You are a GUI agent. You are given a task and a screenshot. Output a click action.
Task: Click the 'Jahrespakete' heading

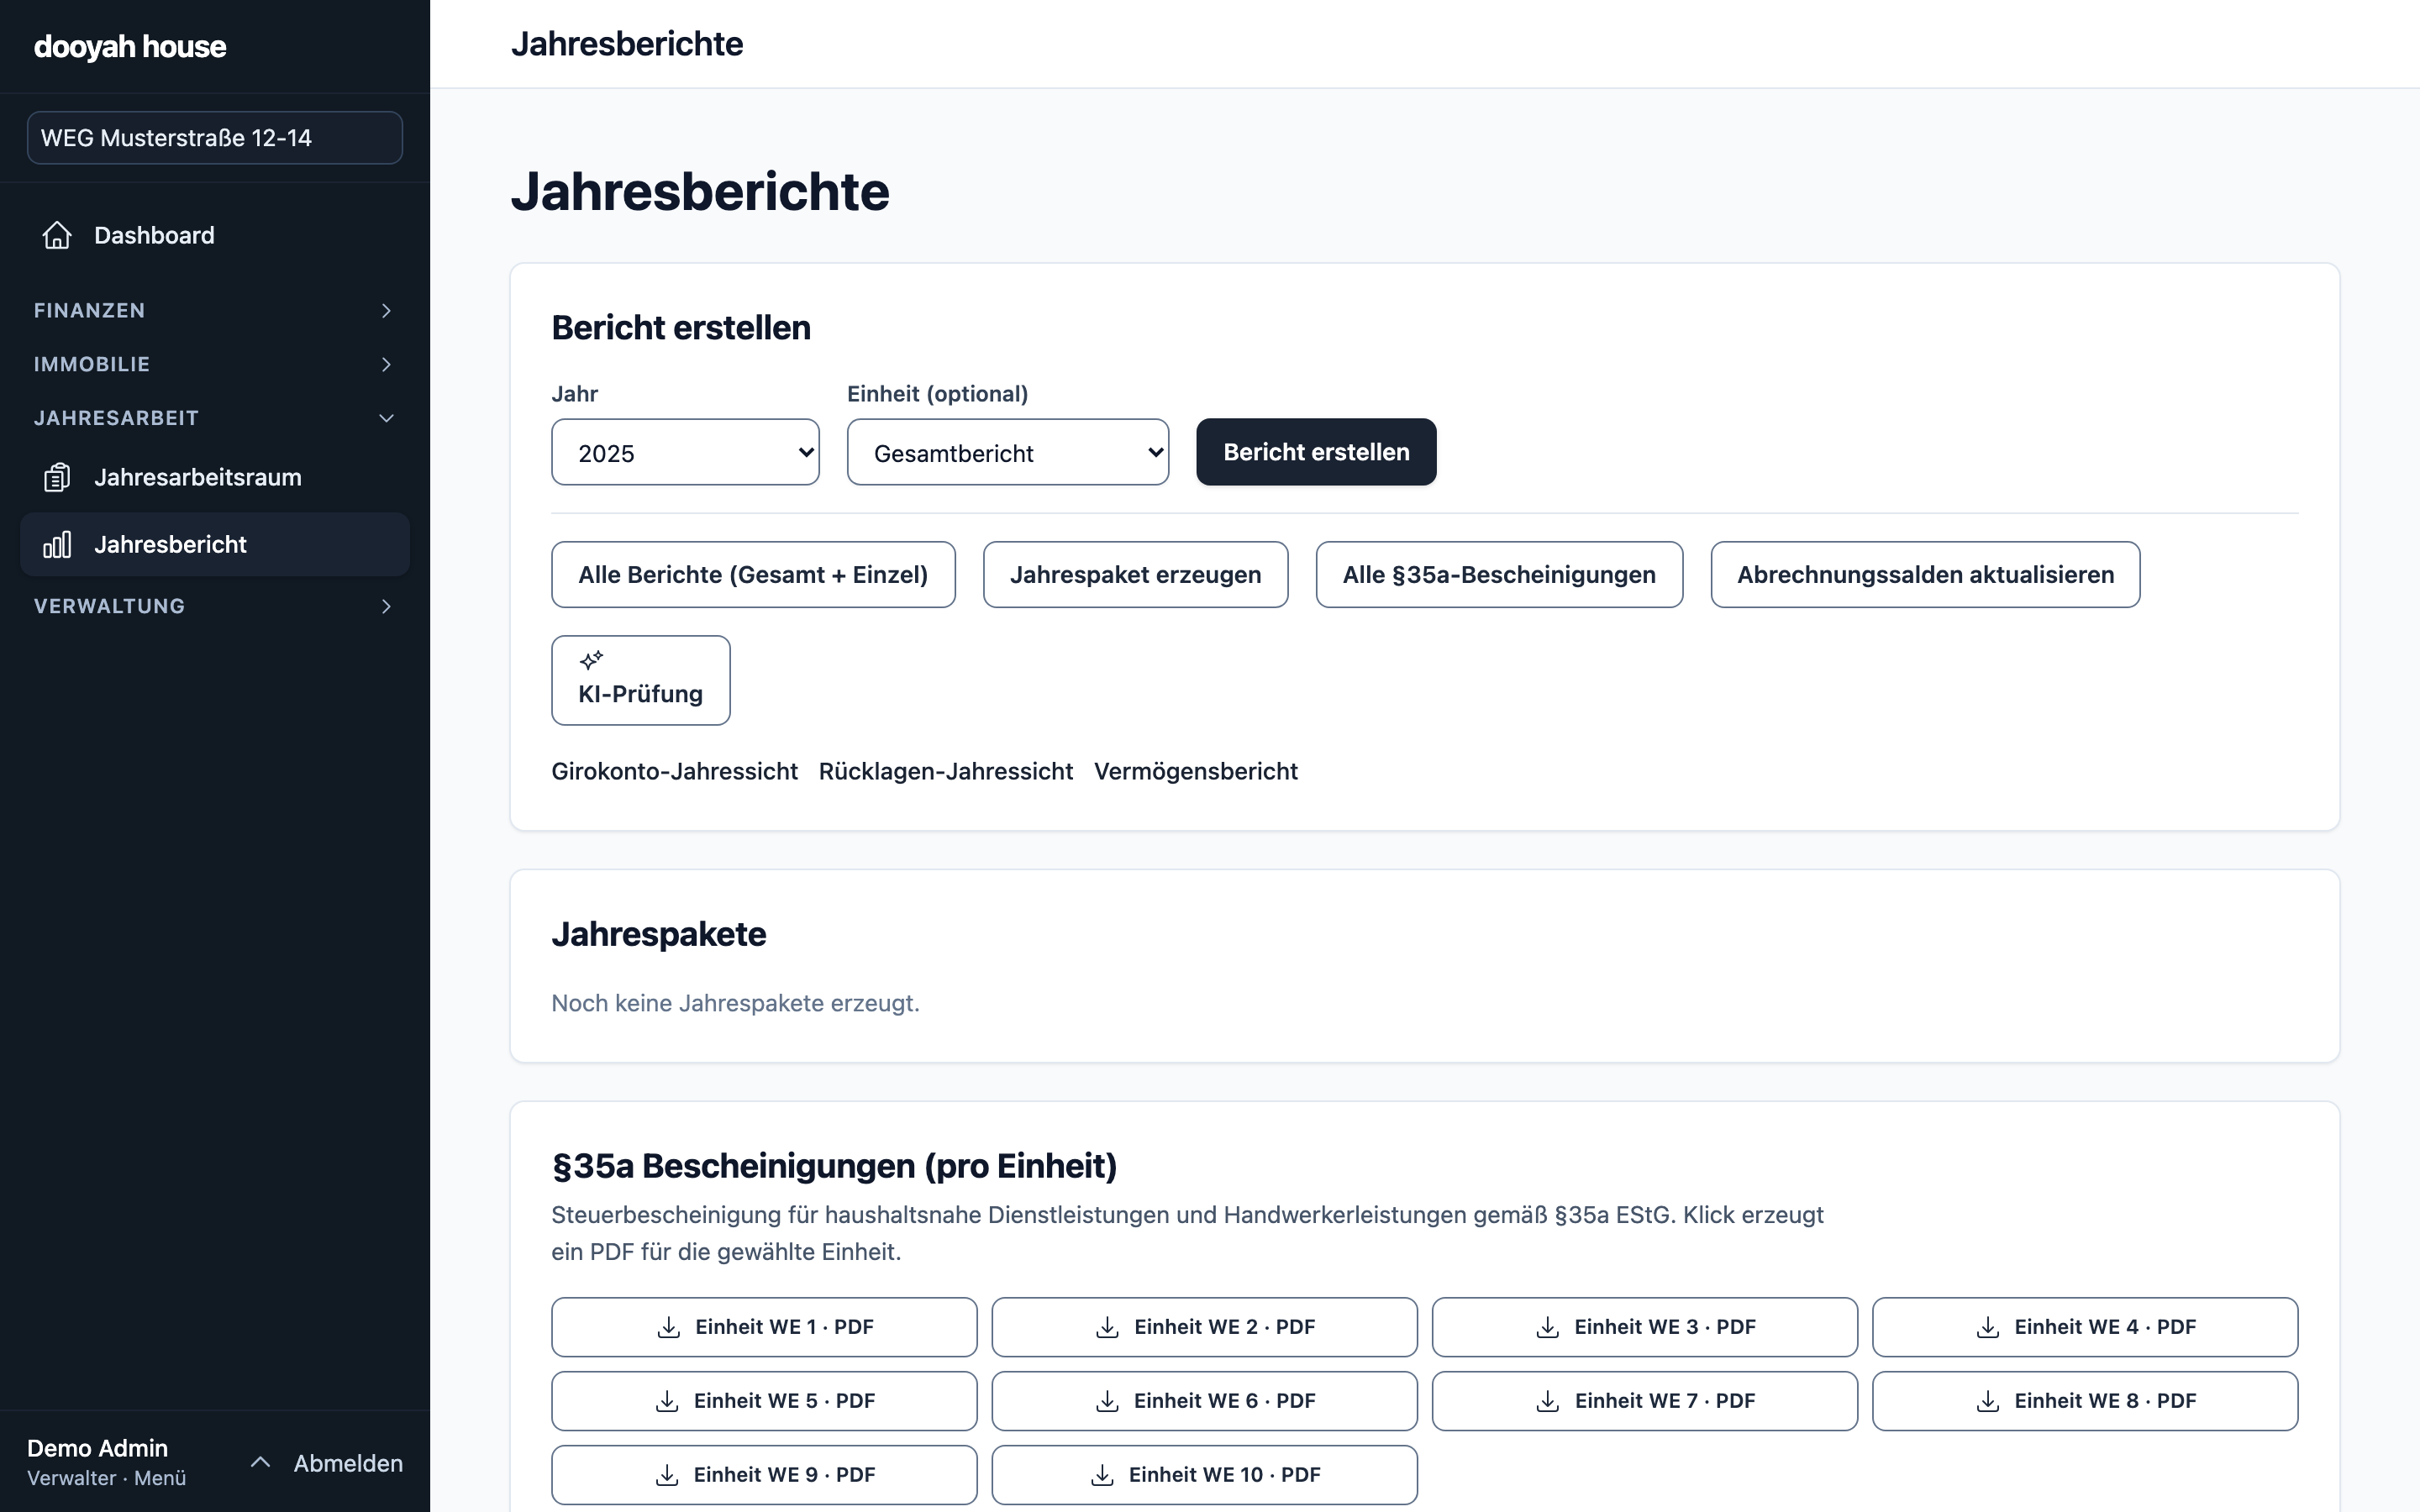[659, 934]
